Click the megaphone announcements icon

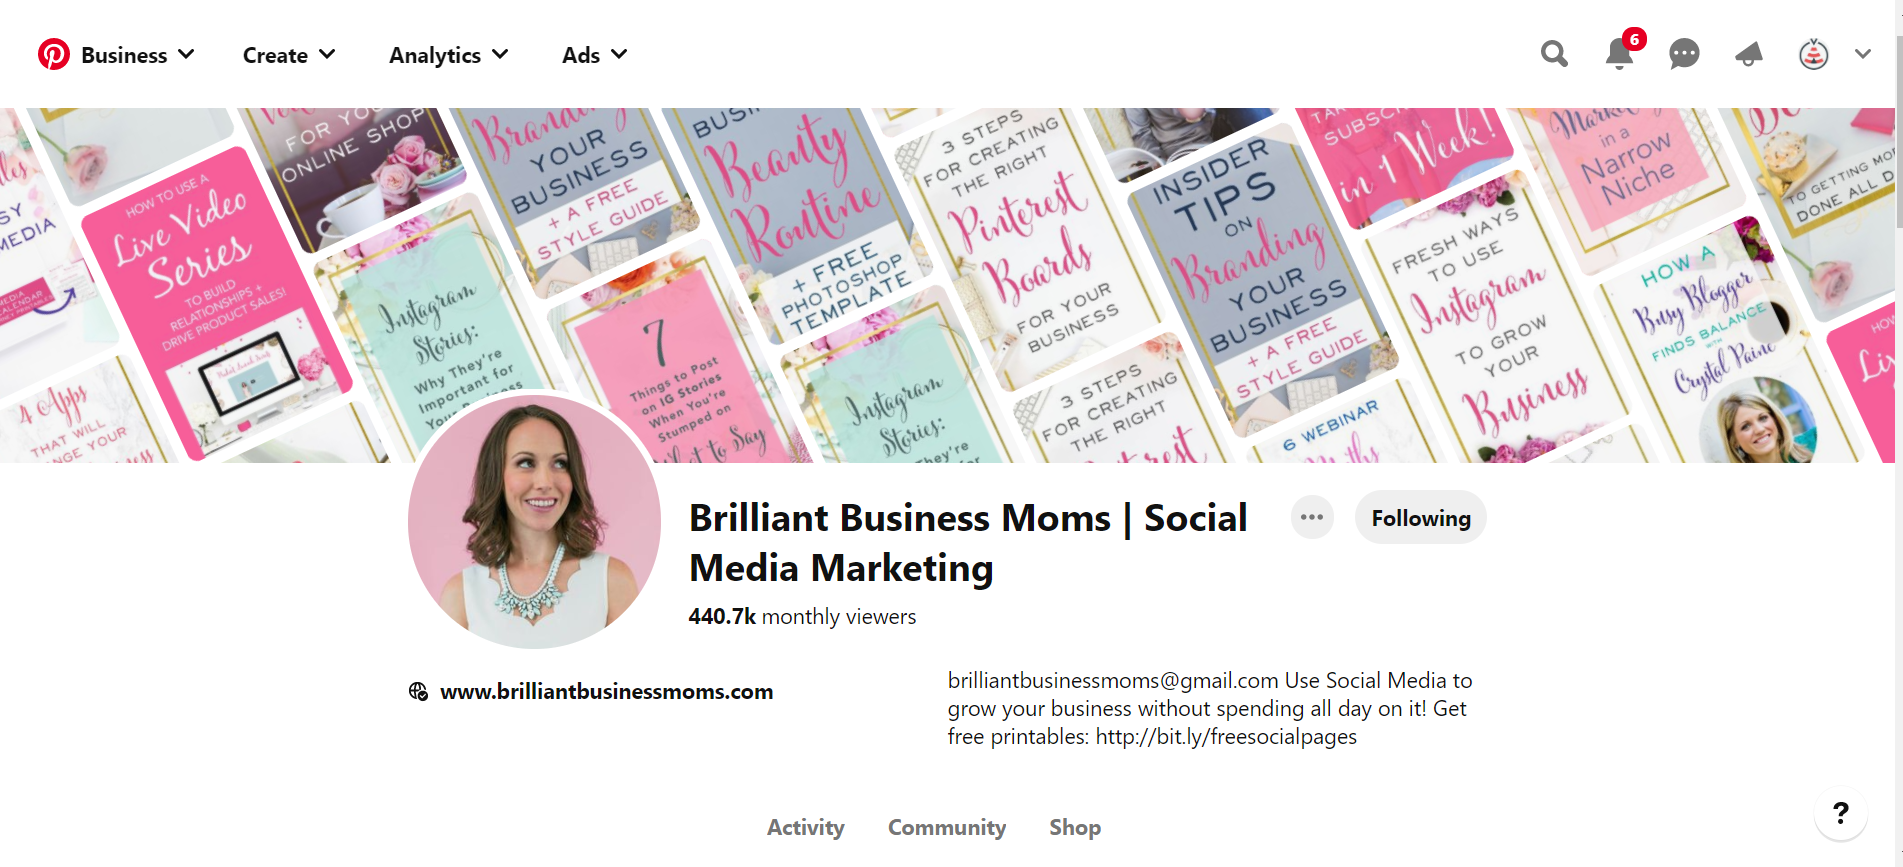1749,54
